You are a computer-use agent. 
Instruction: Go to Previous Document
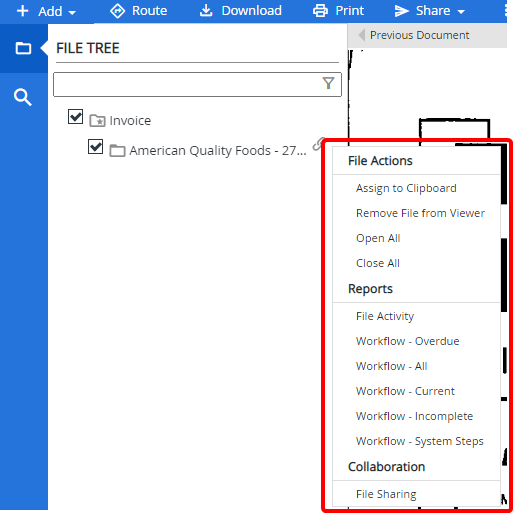(414, 35)
